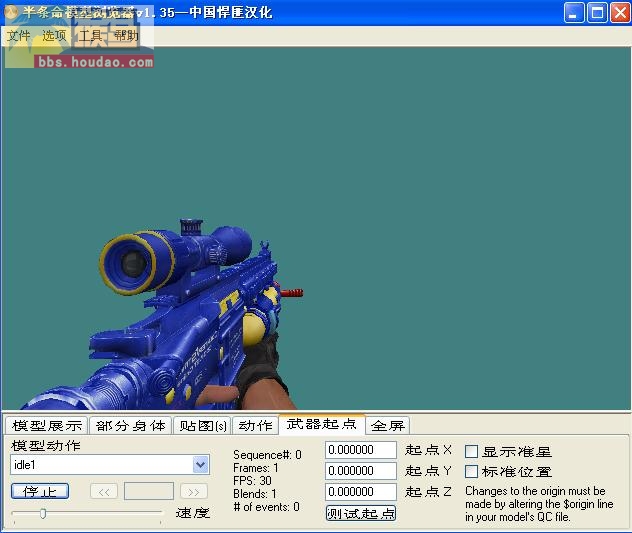
Task: Switch to the 全屏 tab
Action: click(x=388, y=425)
